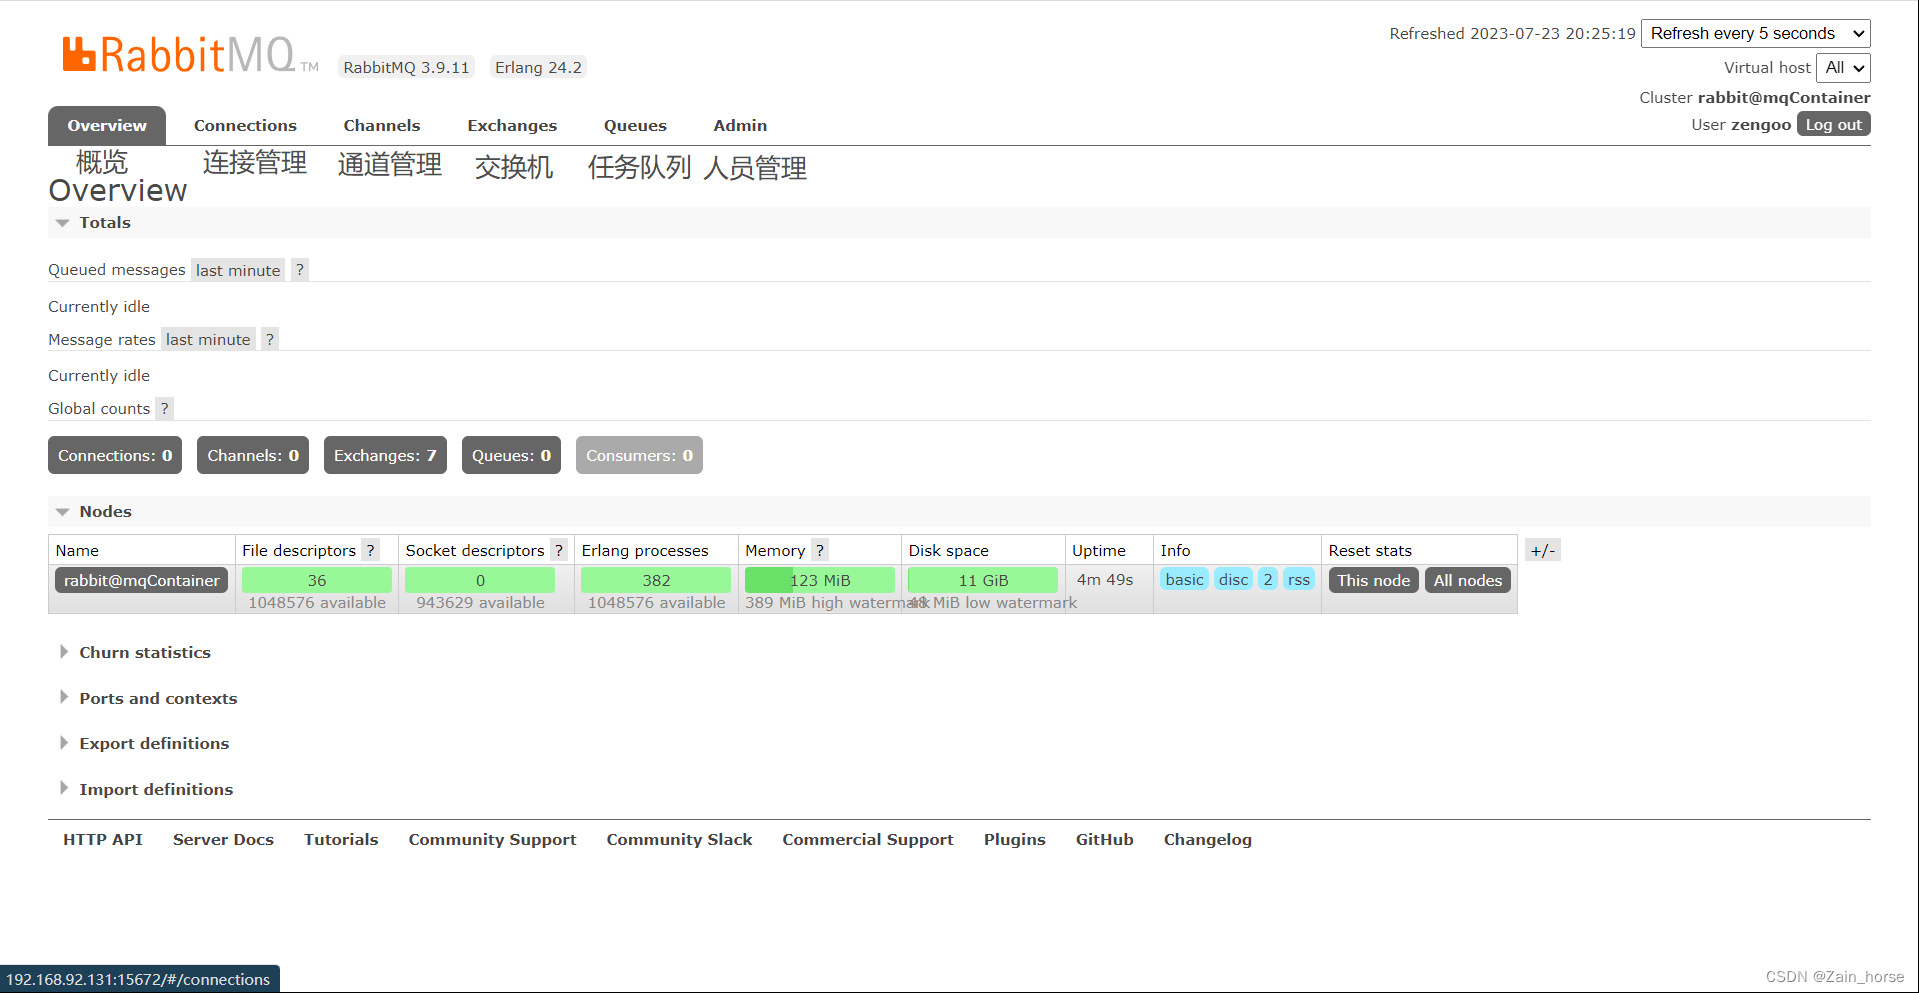Open the Exchanges tab

(x=512, y=125)
